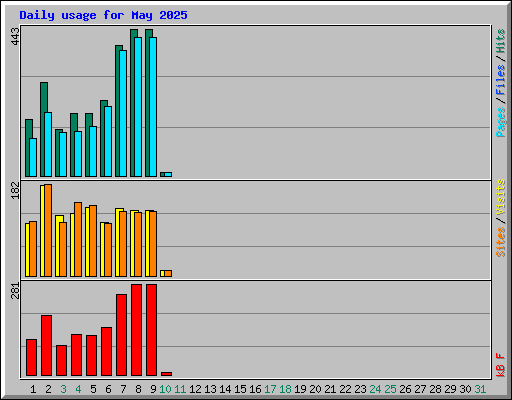
Task: Click day label '7' on the x-axis
Action: [123, 389]
